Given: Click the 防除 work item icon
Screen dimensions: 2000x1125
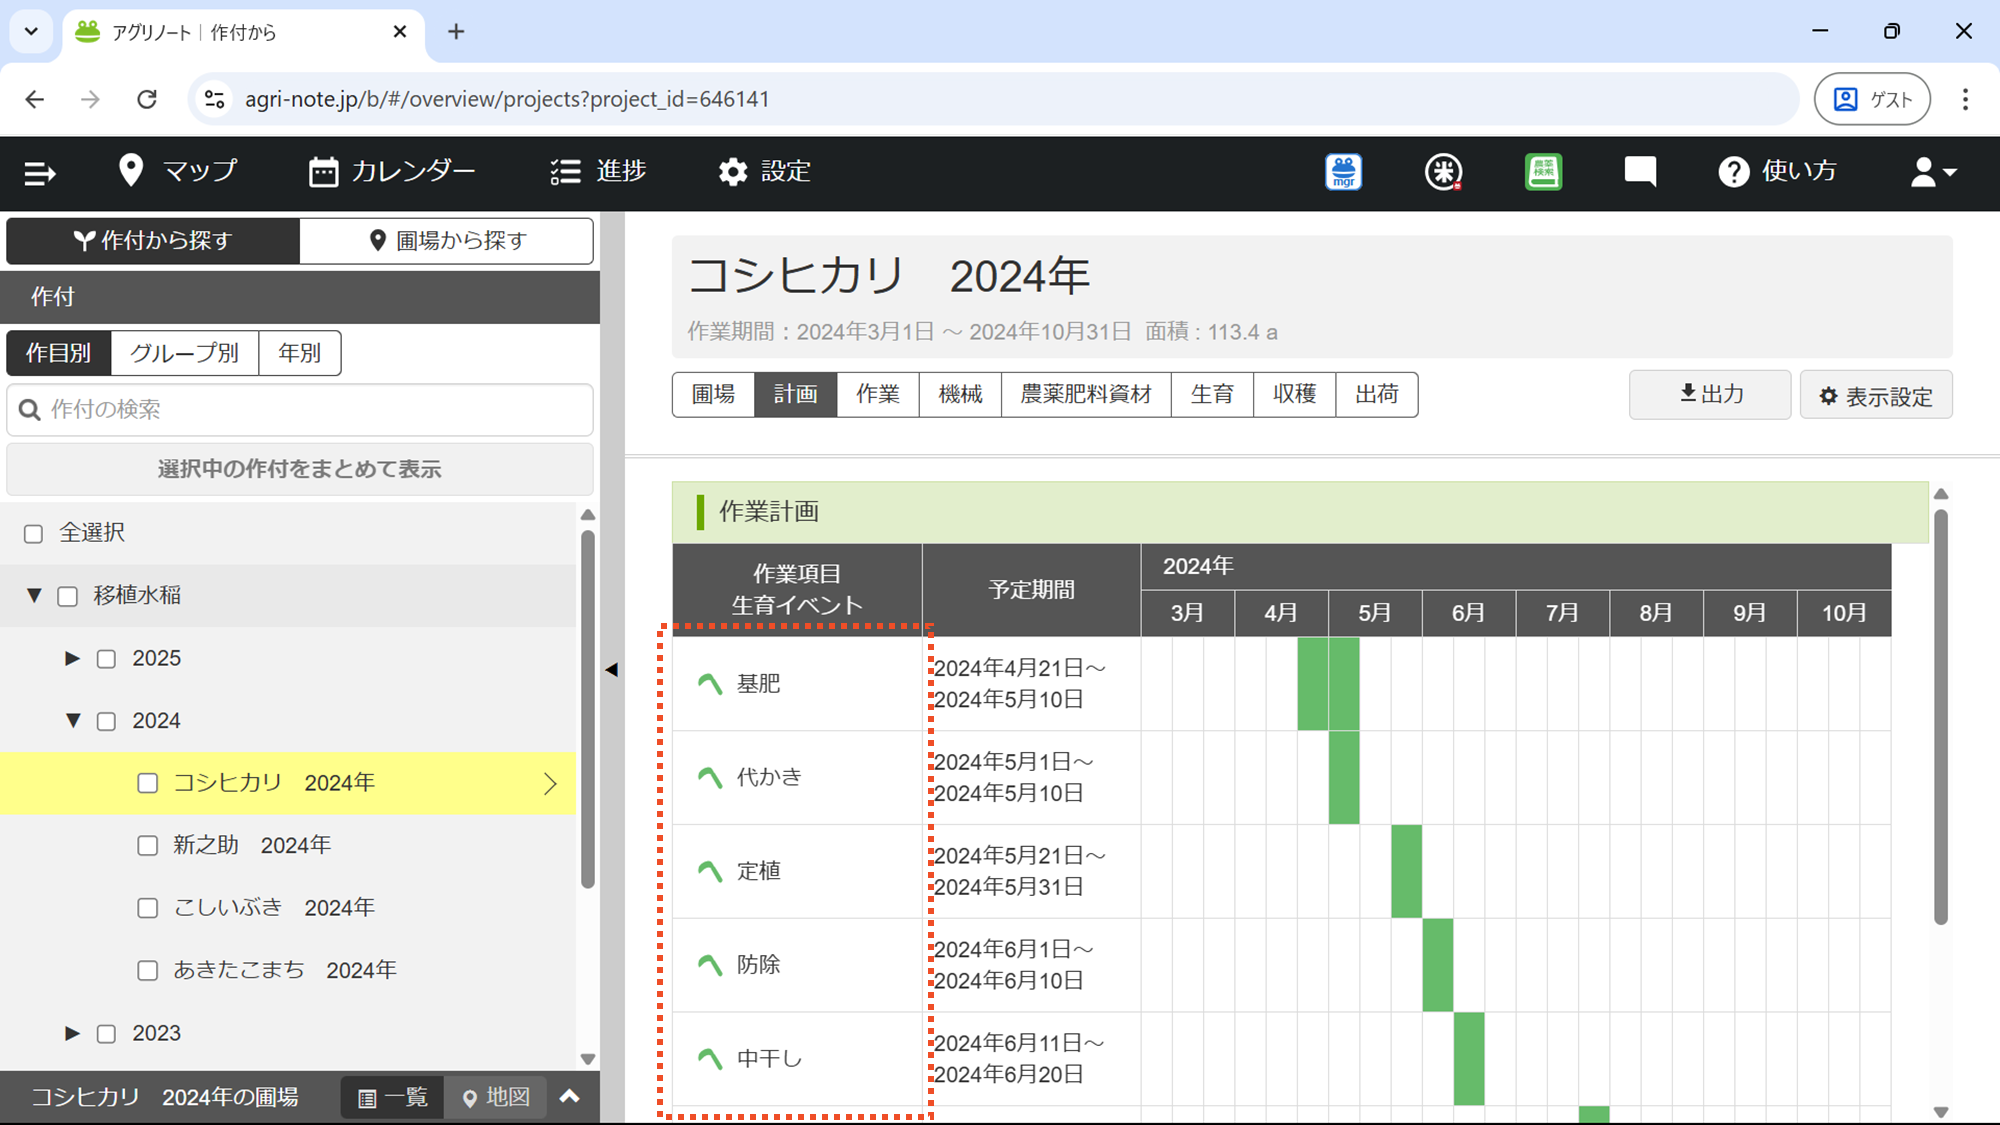Looking at the screenshot, I should click(x=710, y=965).
